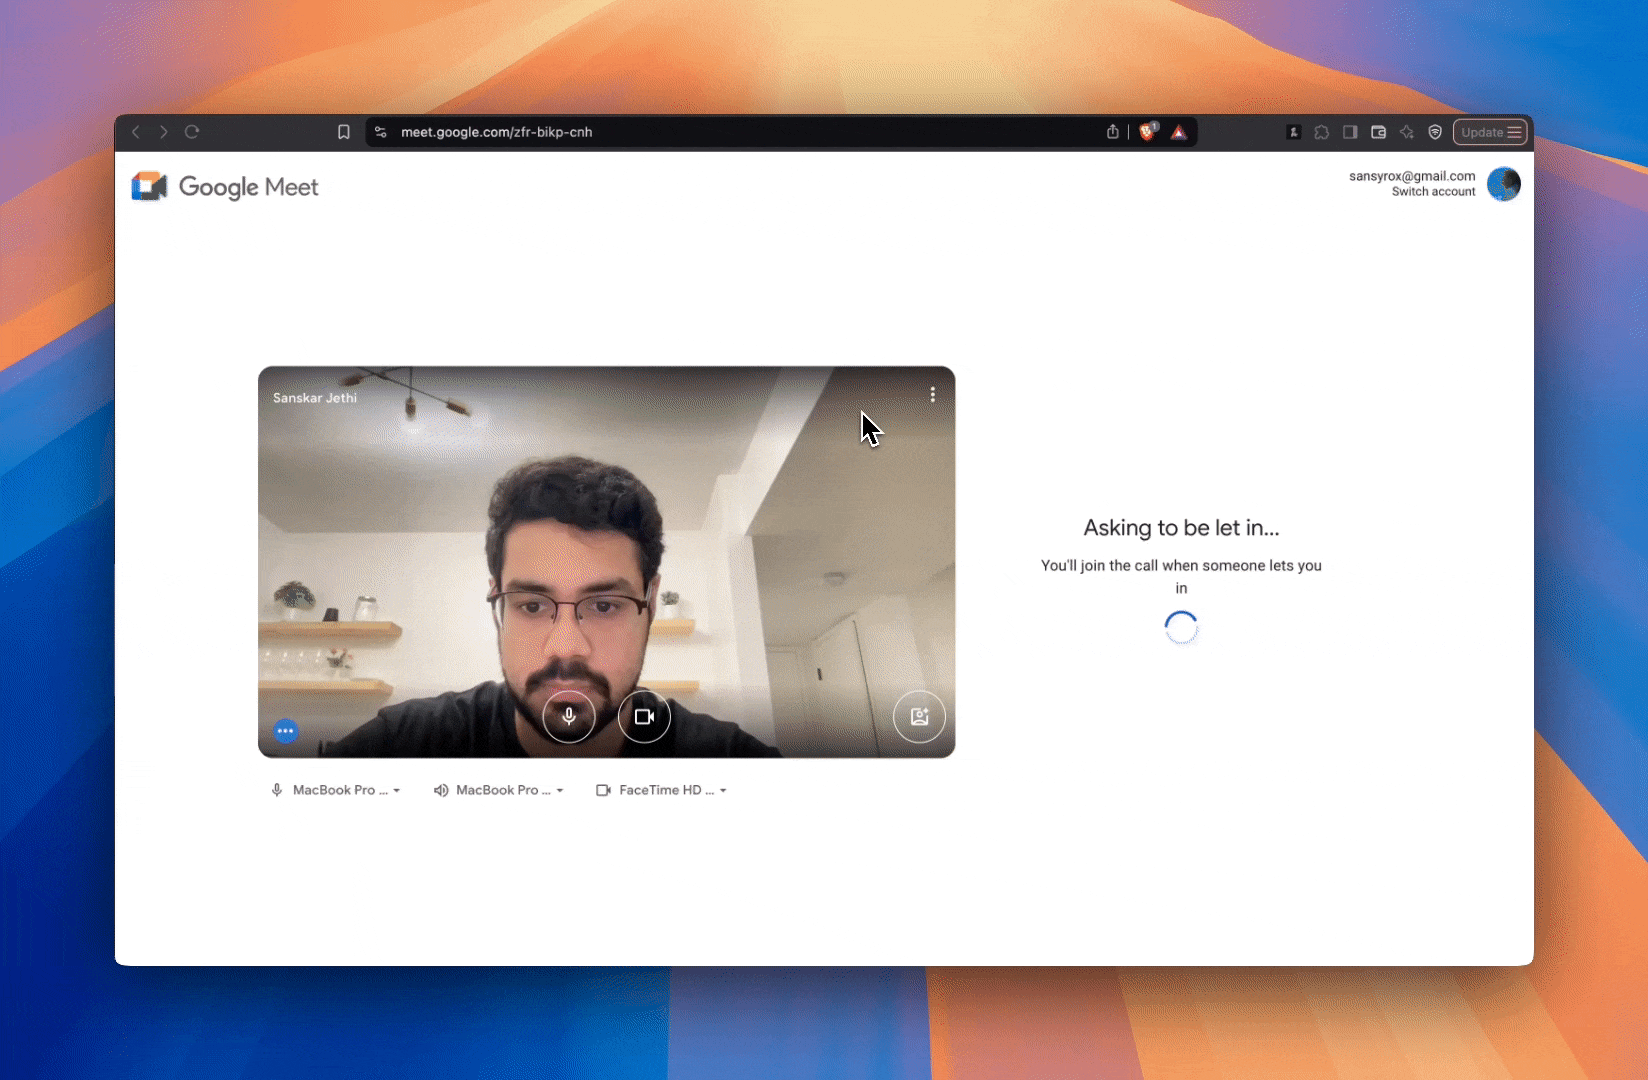Open the Brave Rewards triangle icon
Screen dimensions: 1648x1080
click(x=1179, y=131)
